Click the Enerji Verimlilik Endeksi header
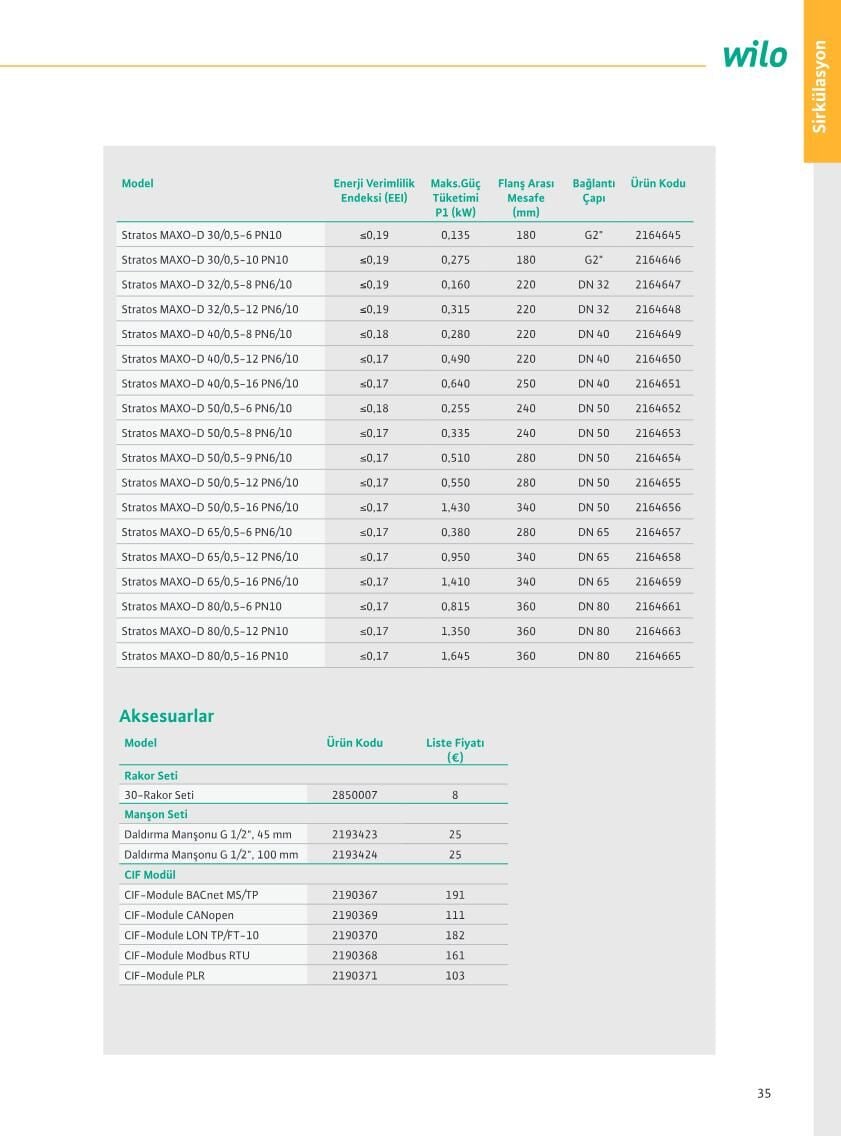Viewport: 841px width, 1136px height. point(374,191)
